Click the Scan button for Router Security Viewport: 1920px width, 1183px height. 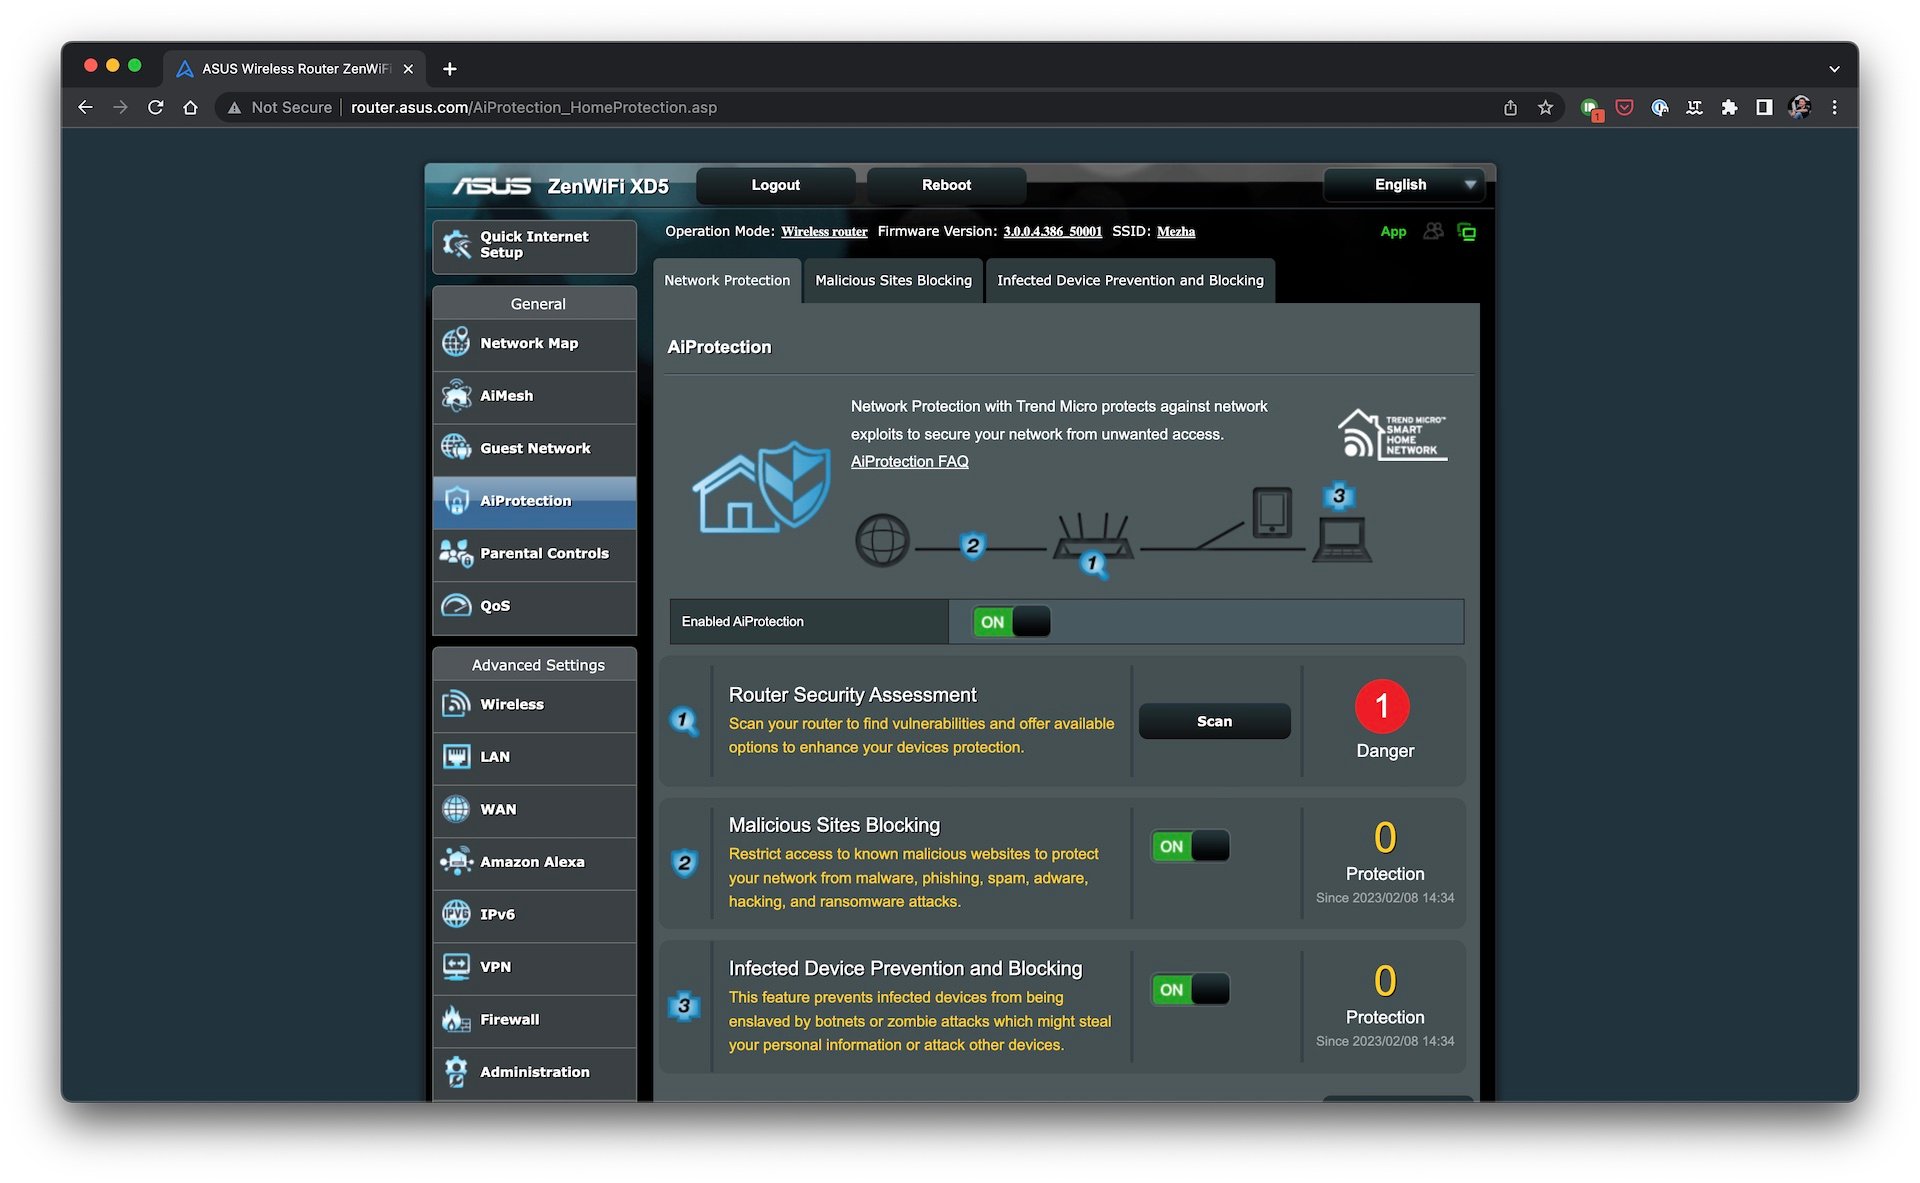(1212, 720)
